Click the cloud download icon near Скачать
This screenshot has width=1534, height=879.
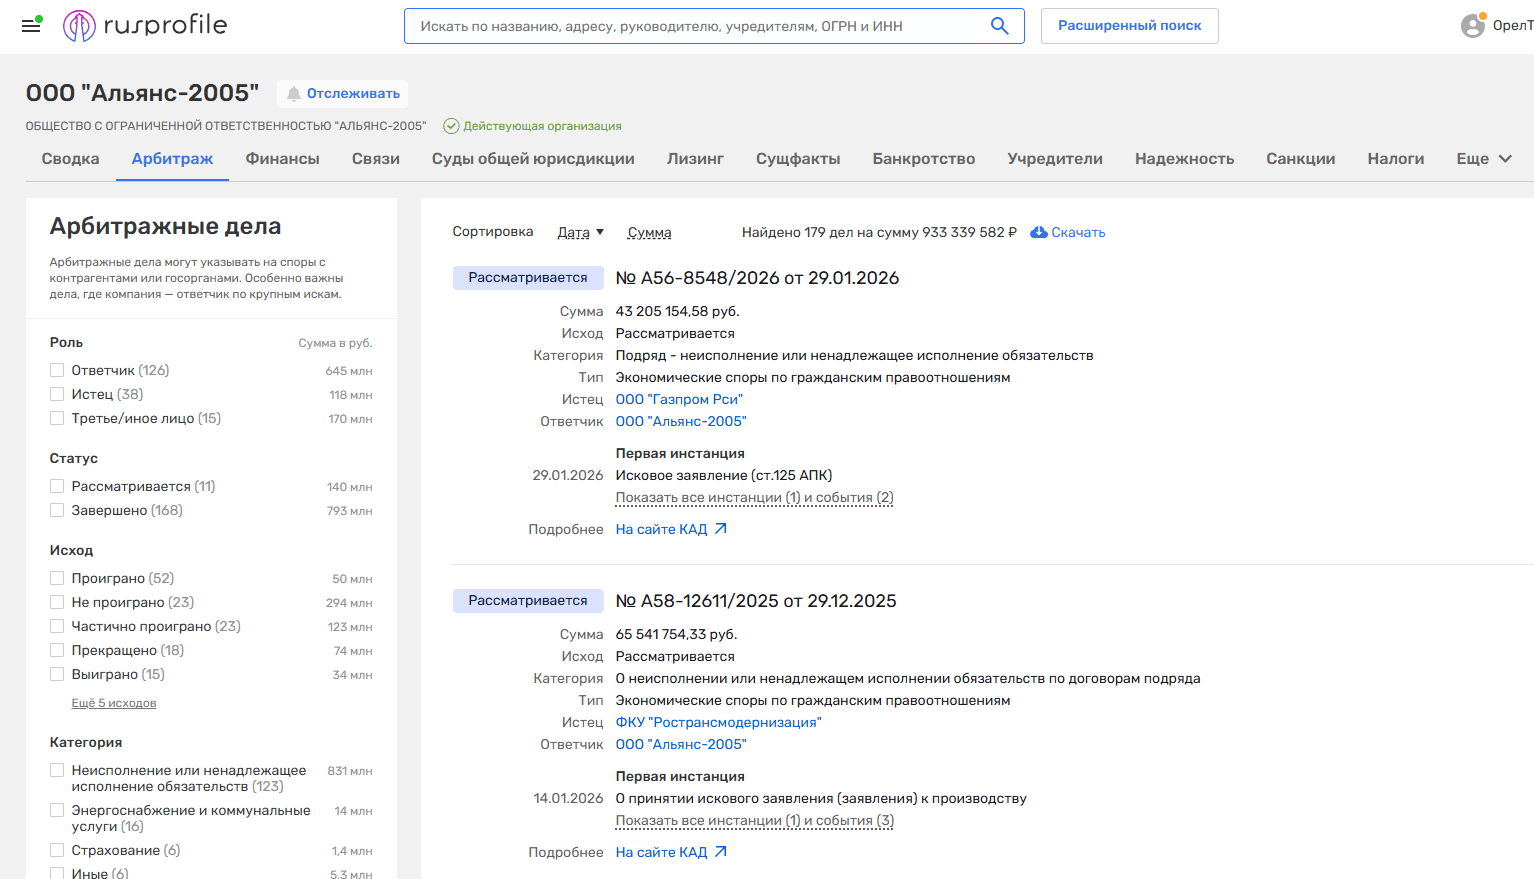click(1039, 232)
